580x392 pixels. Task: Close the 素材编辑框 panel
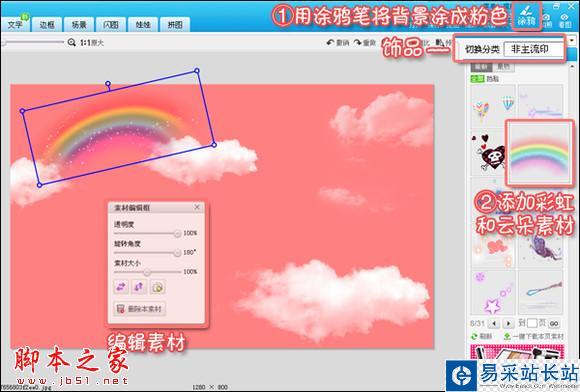tap(197, 207)
